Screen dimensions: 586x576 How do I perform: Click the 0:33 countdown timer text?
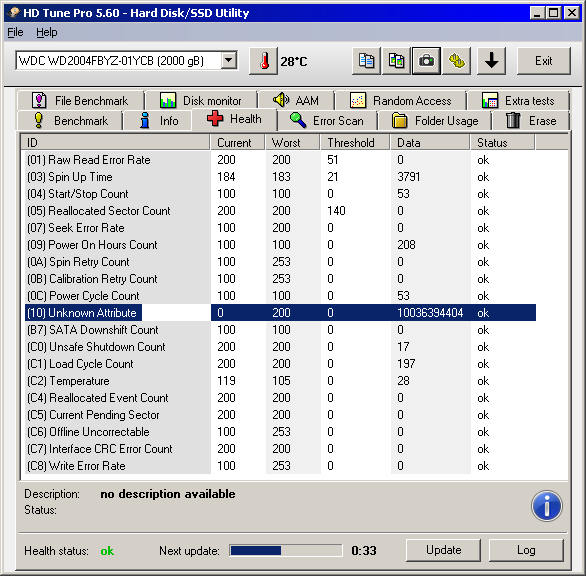pyautogui.click(x=364, y=551)
